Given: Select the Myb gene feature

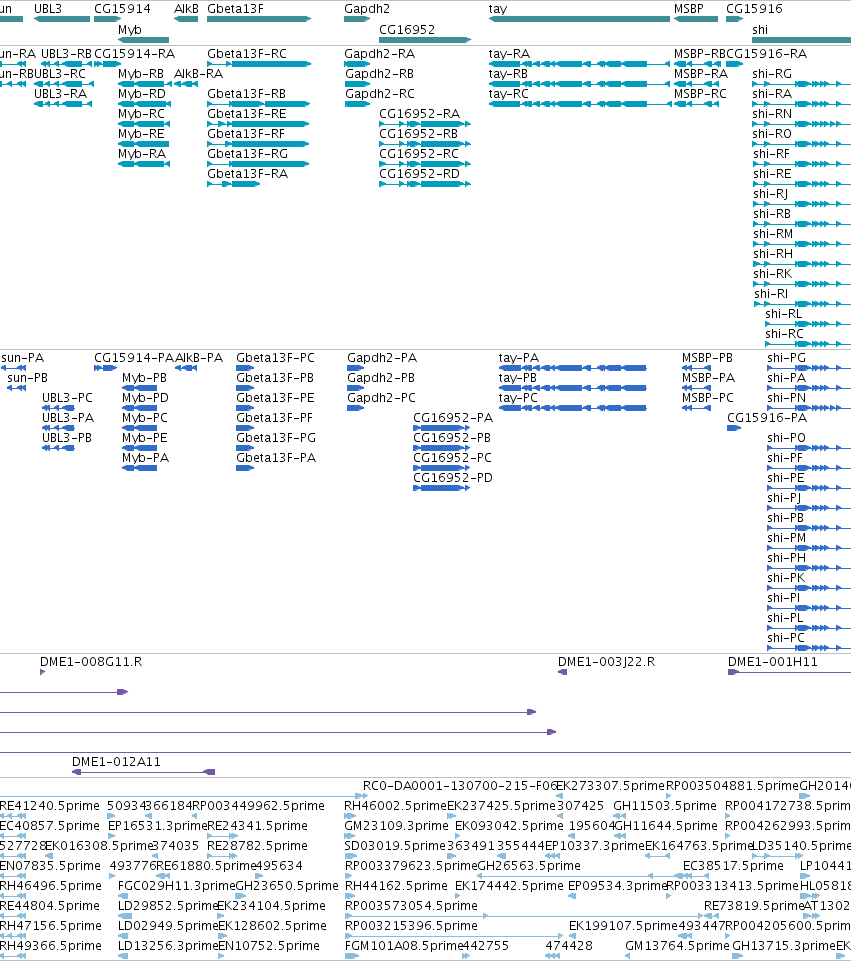Looking at the screenshot, I should [x=143, y=40].
